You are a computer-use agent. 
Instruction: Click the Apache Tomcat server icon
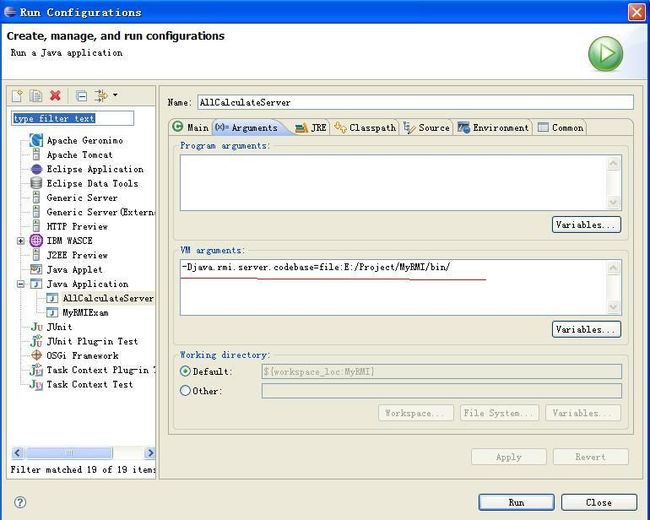[x=36, y=155]
